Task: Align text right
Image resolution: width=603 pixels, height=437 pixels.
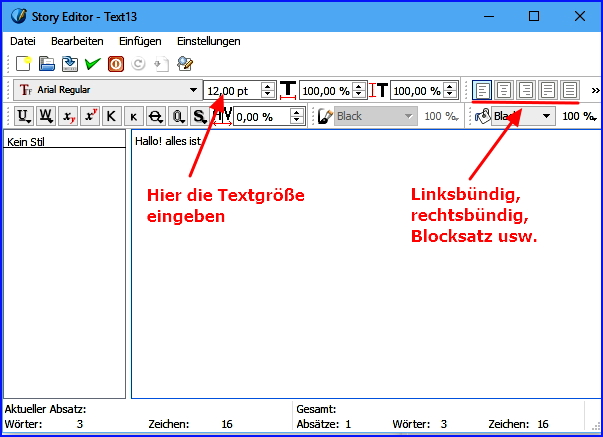Action: tap(526, 90)
